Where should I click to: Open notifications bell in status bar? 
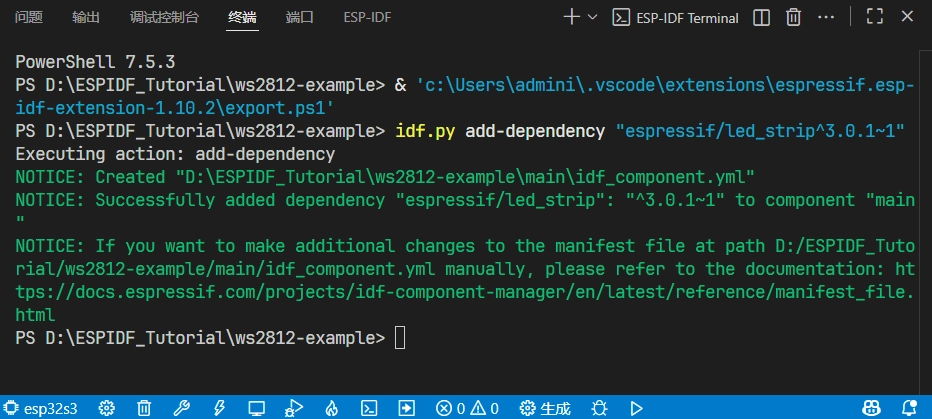(909, 408)
